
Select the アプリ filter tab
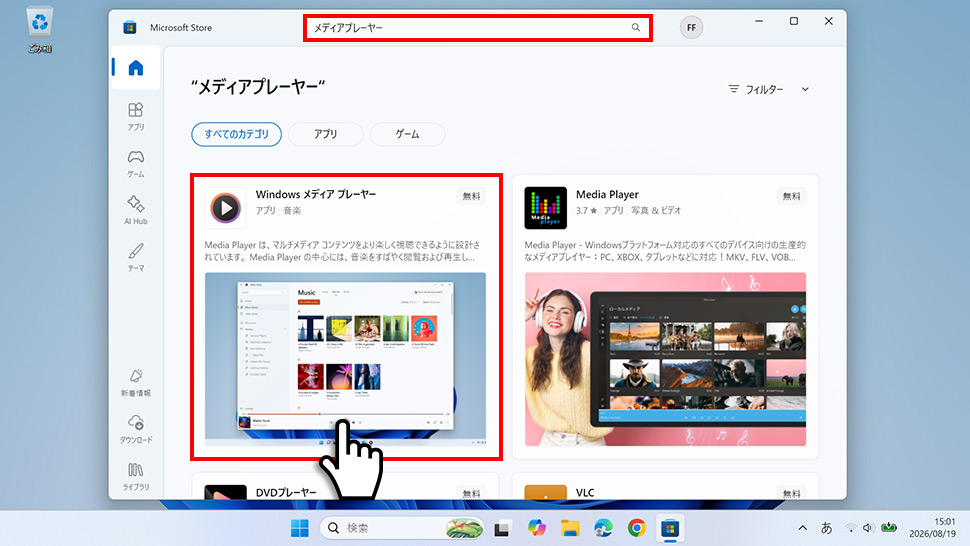pyautogui.click(x=325, y=134)
